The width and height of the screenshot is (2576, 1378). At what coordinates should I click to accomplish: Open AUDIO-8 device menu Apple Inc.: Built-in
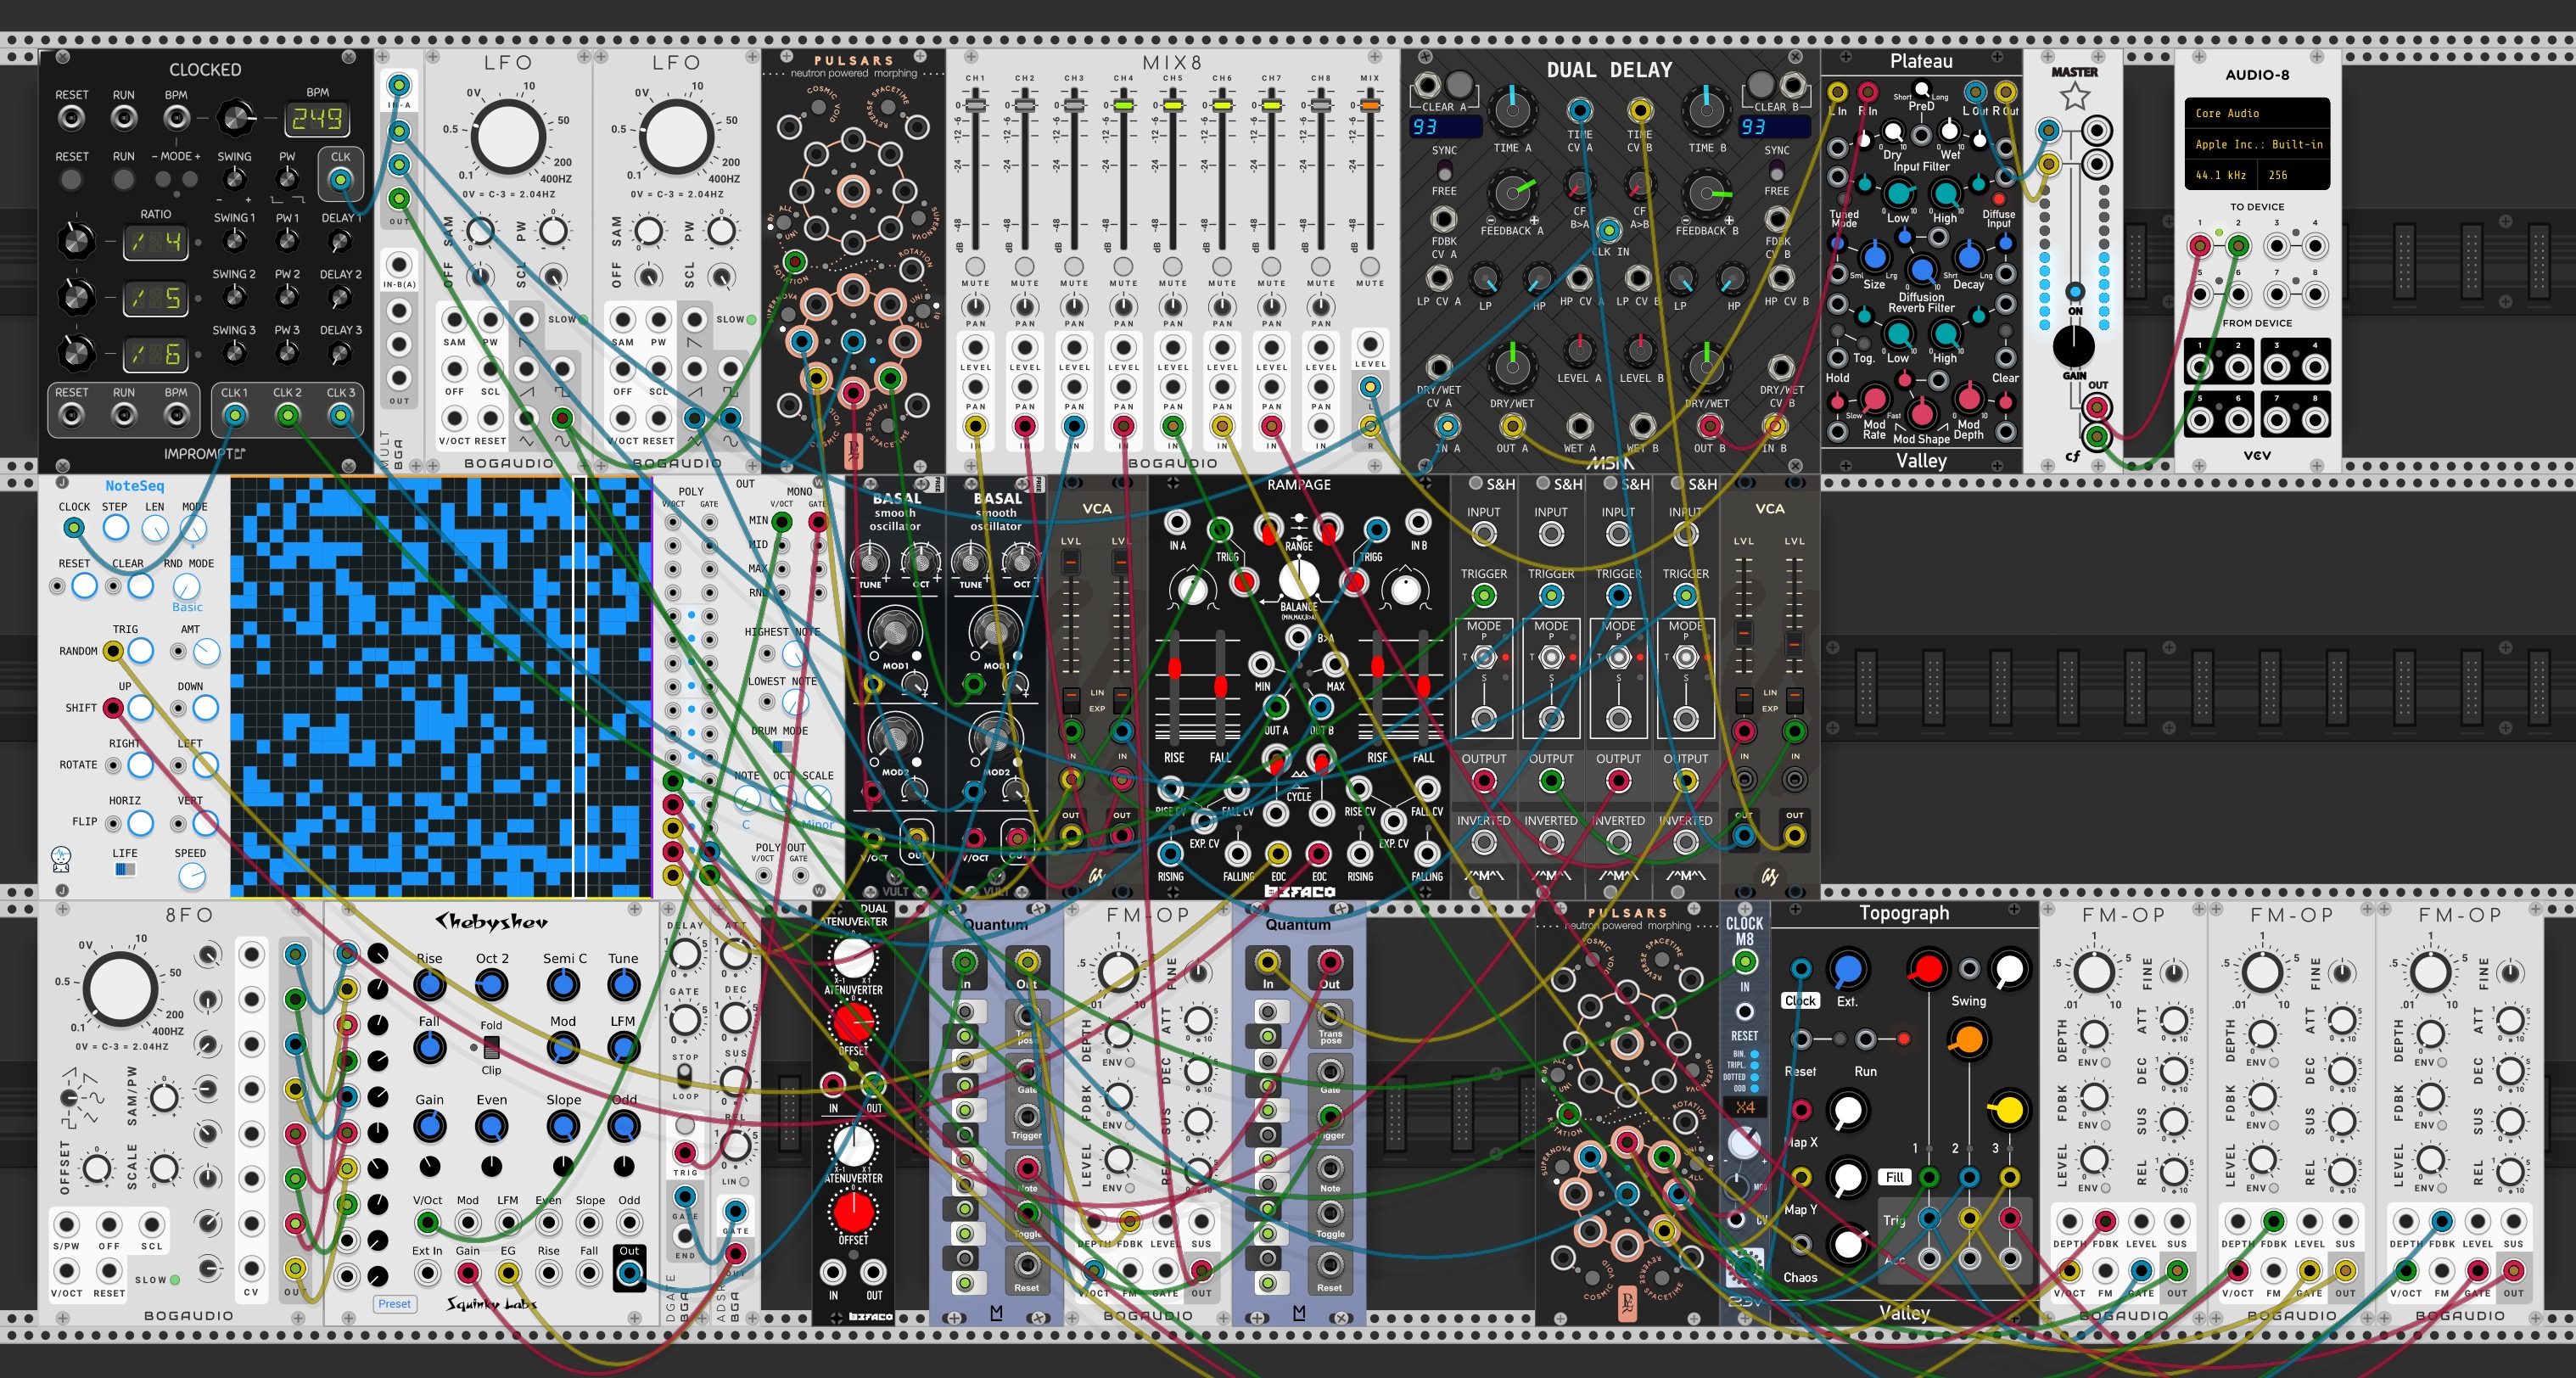tap(2257, 144)
